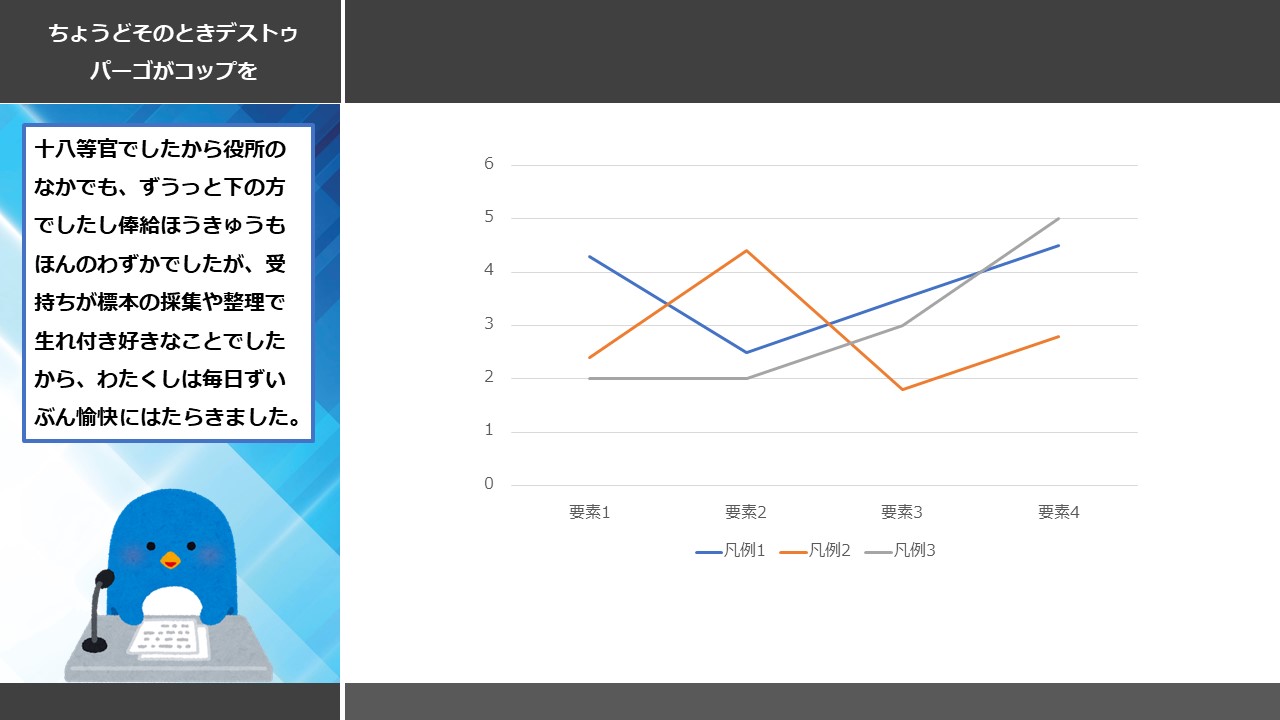The height and width of the screenshot is (720, 1280).
Task: Select the blue penguin illustration
Action: (170, 584)
